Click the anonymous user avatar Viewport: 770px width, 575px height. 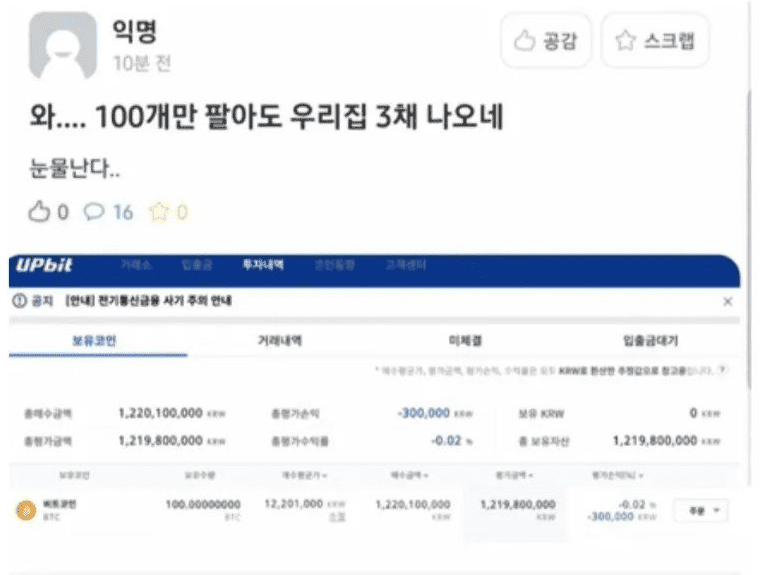point(62,45)
